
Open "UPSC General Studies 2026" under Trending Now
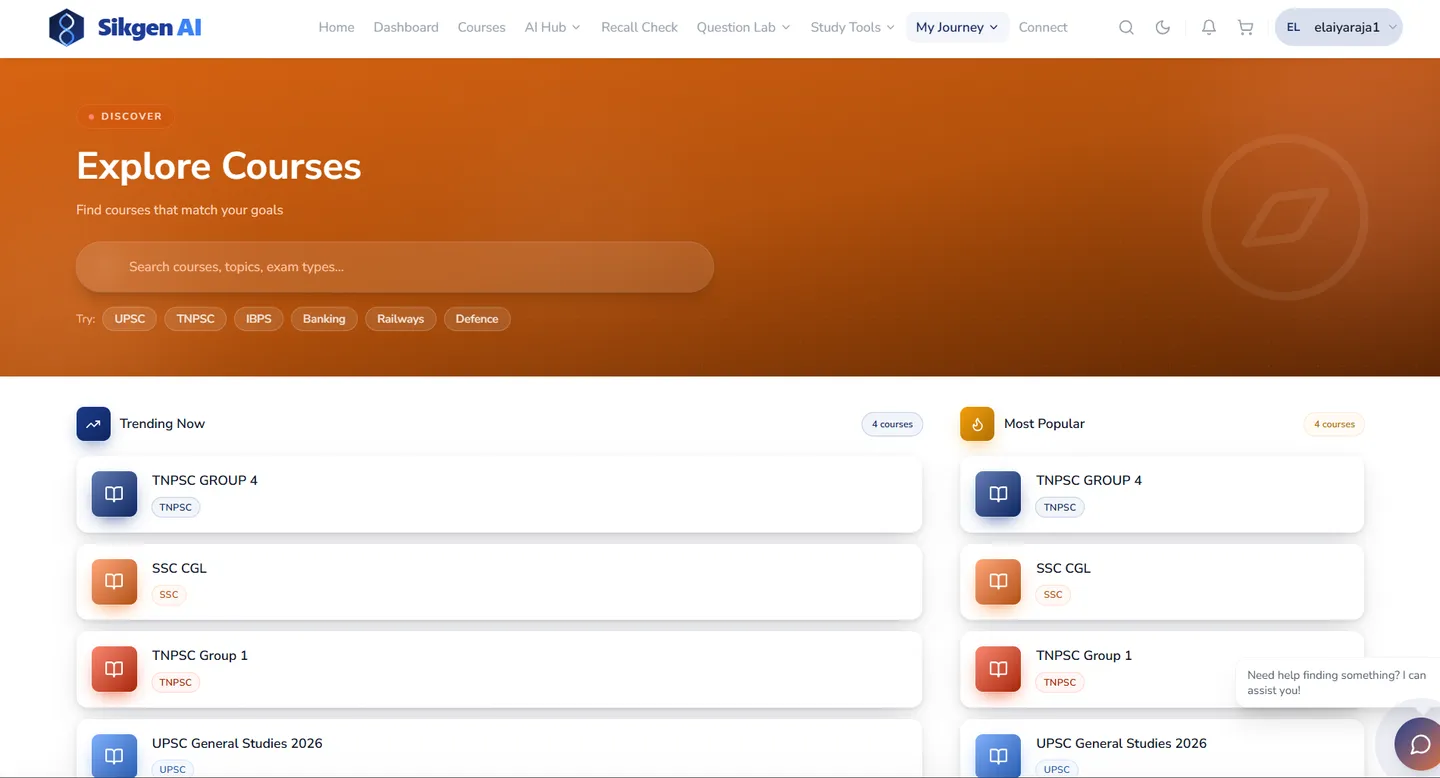coord(499,749)
